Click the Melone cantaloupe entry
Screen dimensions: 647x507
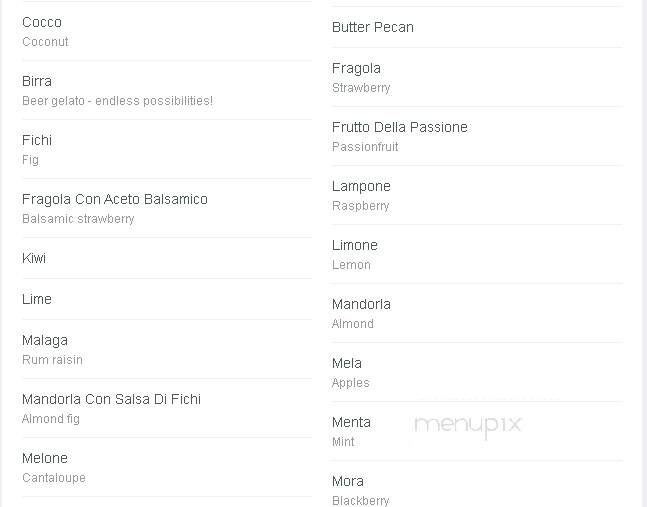click(167, 467)
